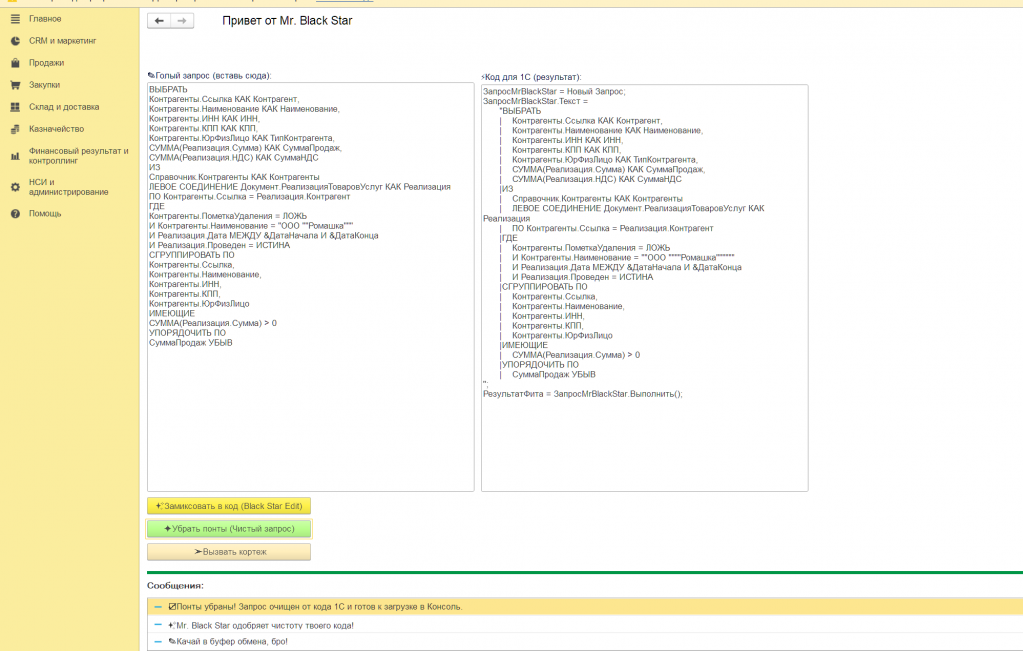Click 'ЛЕВОЕ СОЕДИНЕНИЕ' line in left query
This screenshot has width=1023, height=651.
click(299, 187)
